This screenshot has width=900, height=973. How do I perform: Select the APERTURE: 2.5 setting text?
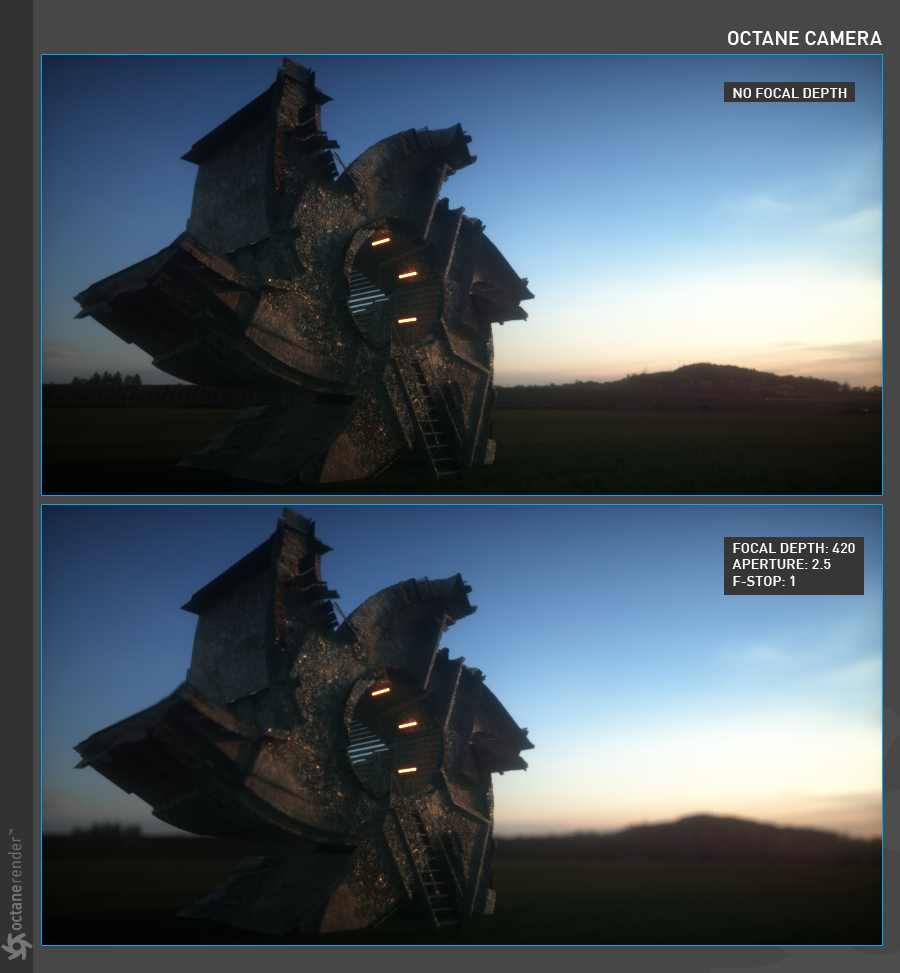click(781, 565)
